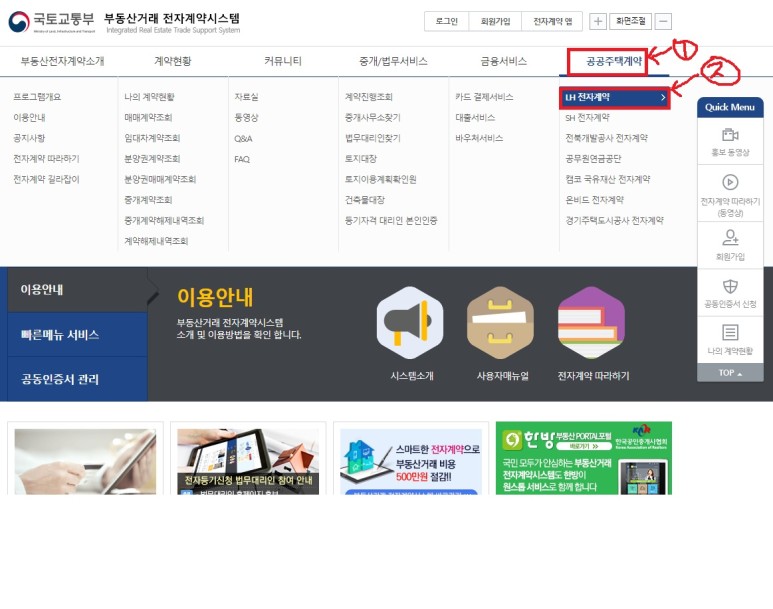Click the plus zoom-in screen button
This screenshot has width=773, height=609.
597,21
